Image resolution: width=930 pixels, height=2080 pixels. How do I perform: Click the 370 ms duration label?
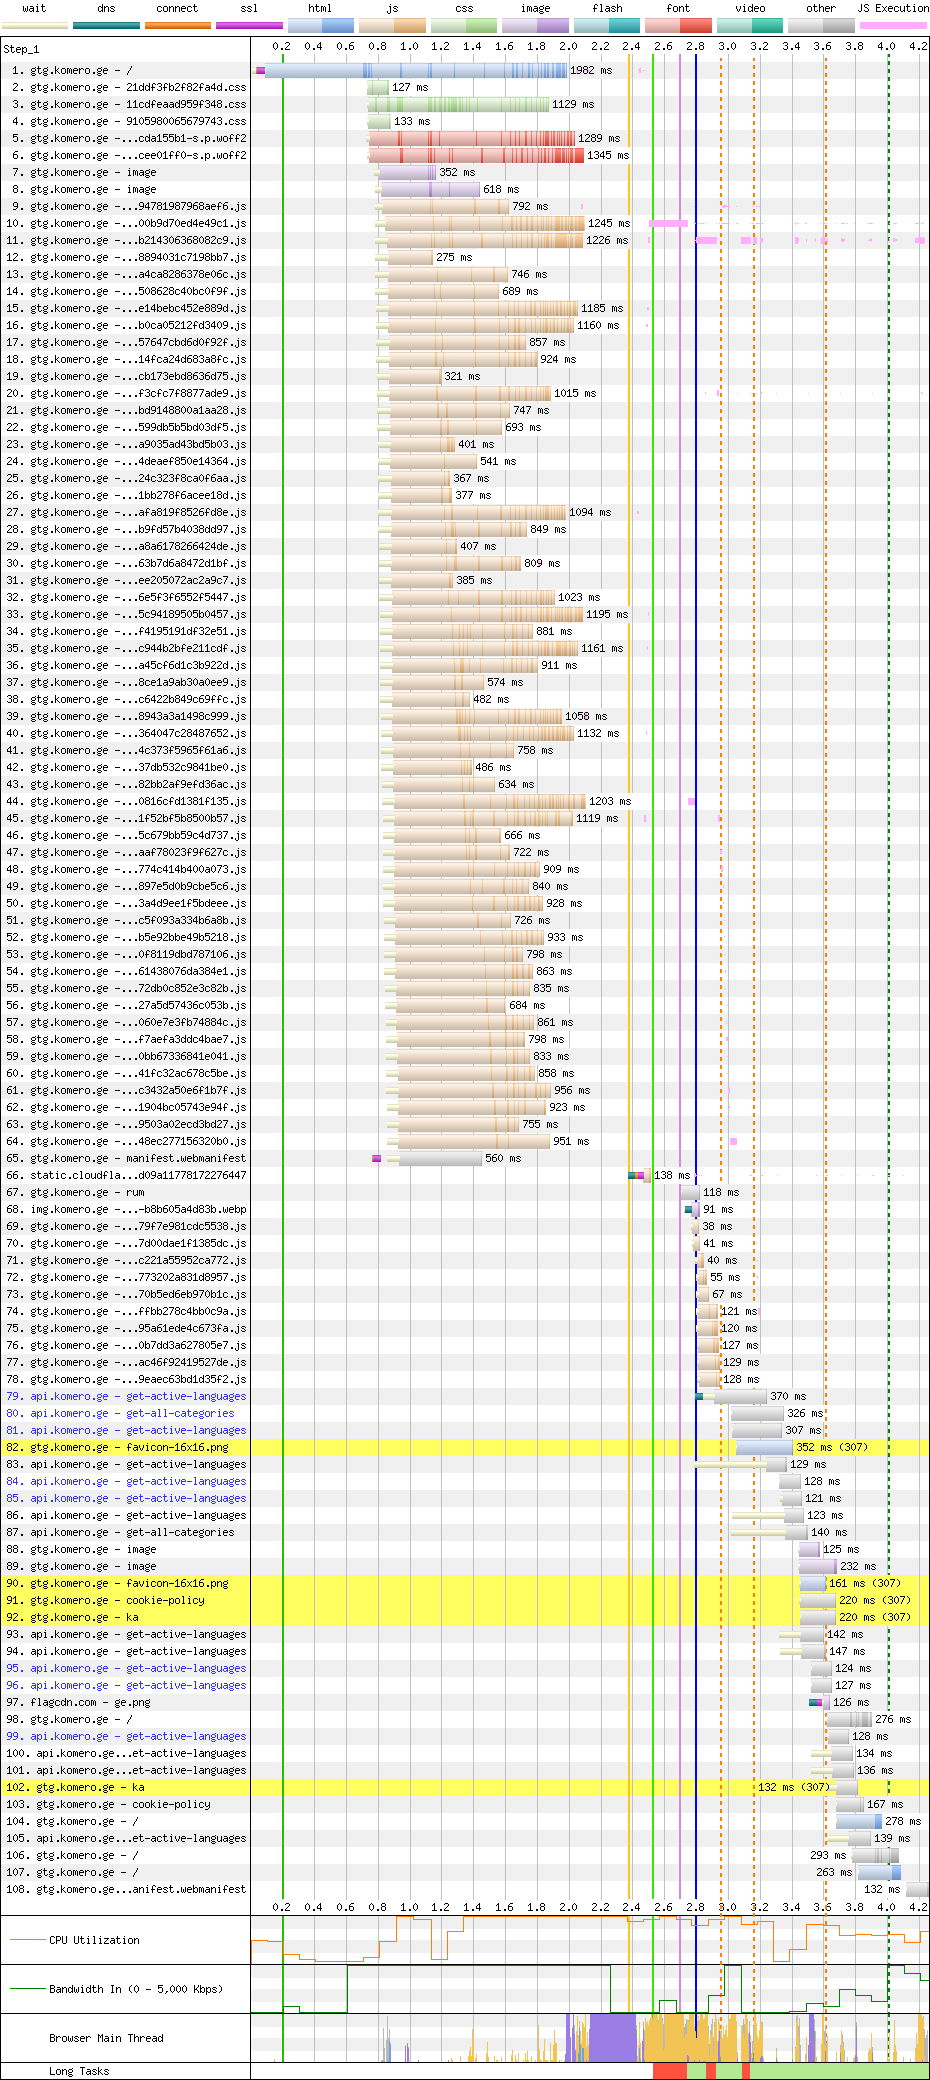(788, 1397)
